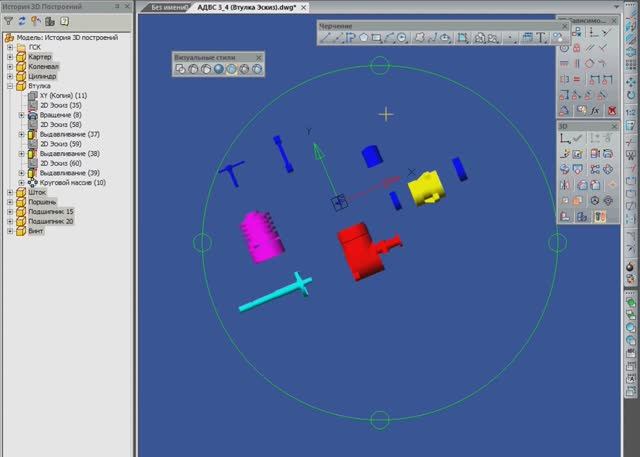
Task: Select the Table tool in Черчение toolbar
Action: 527,38
